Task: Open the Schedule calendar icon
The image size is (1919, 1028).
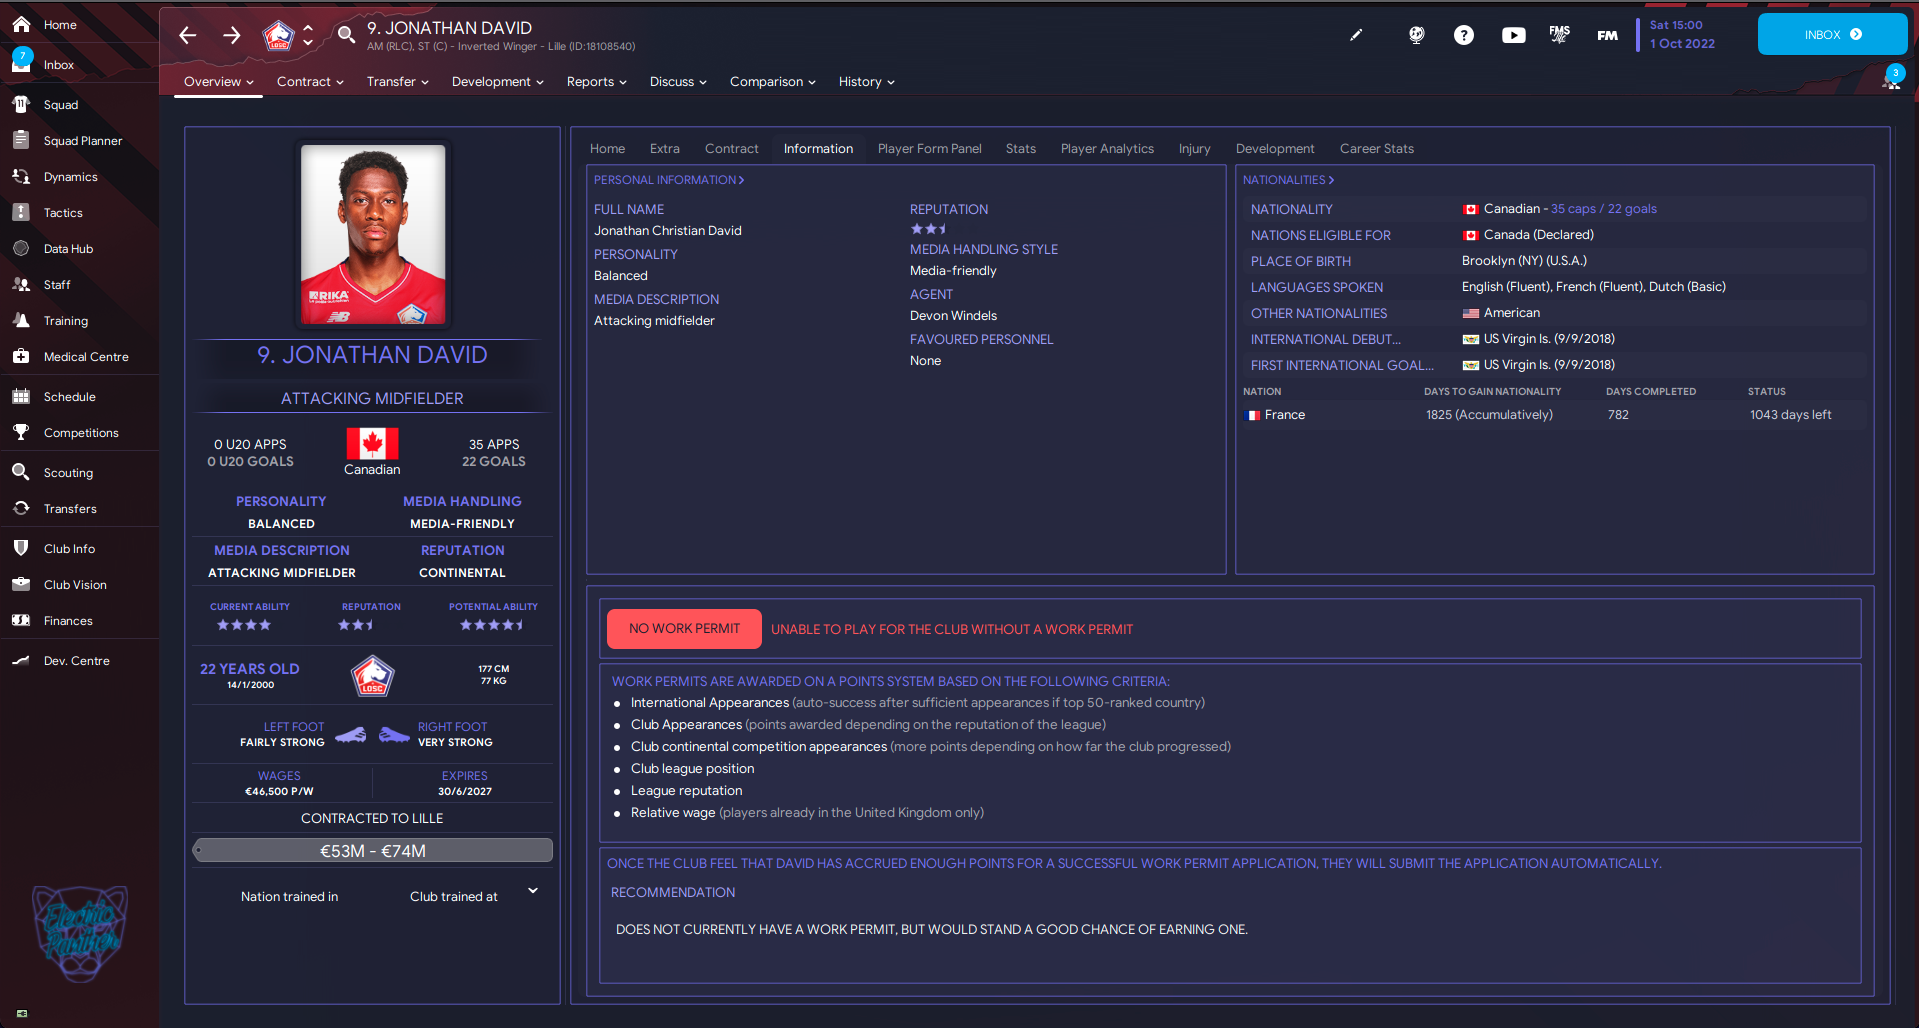Action: click(21, 396)
